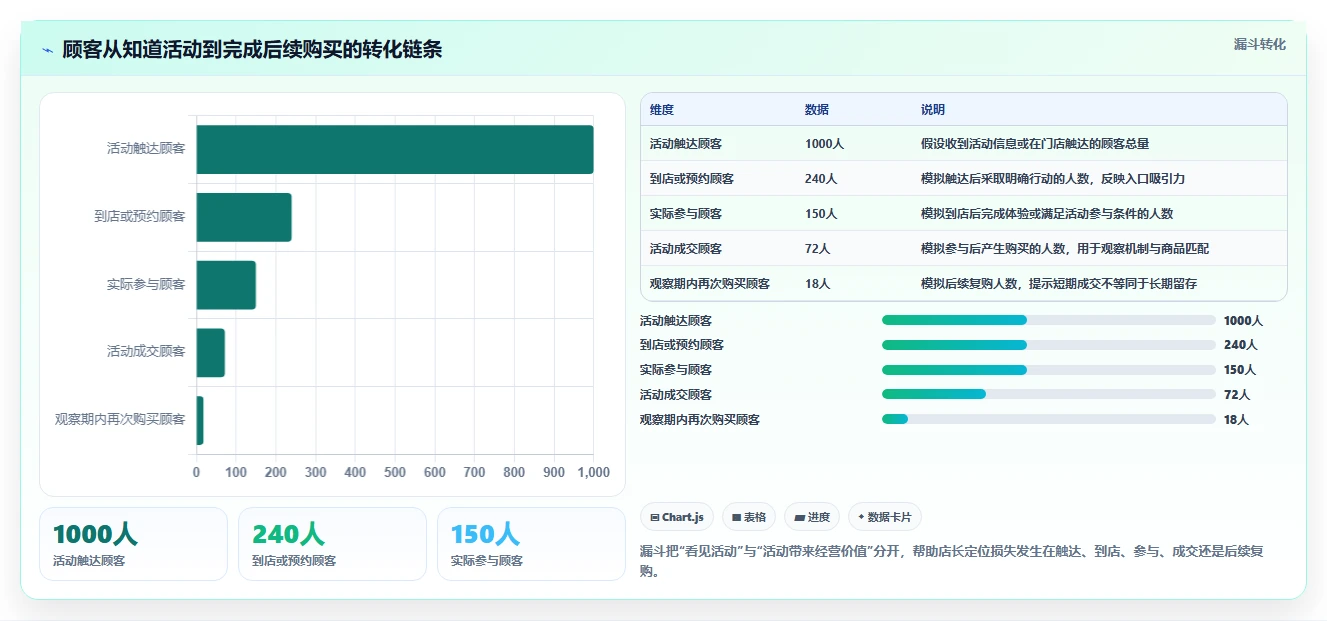Click the 实际参与顾客 bar in the chart
The width and height of the screenshot is (1327, 621).
[x=226, y=285]
